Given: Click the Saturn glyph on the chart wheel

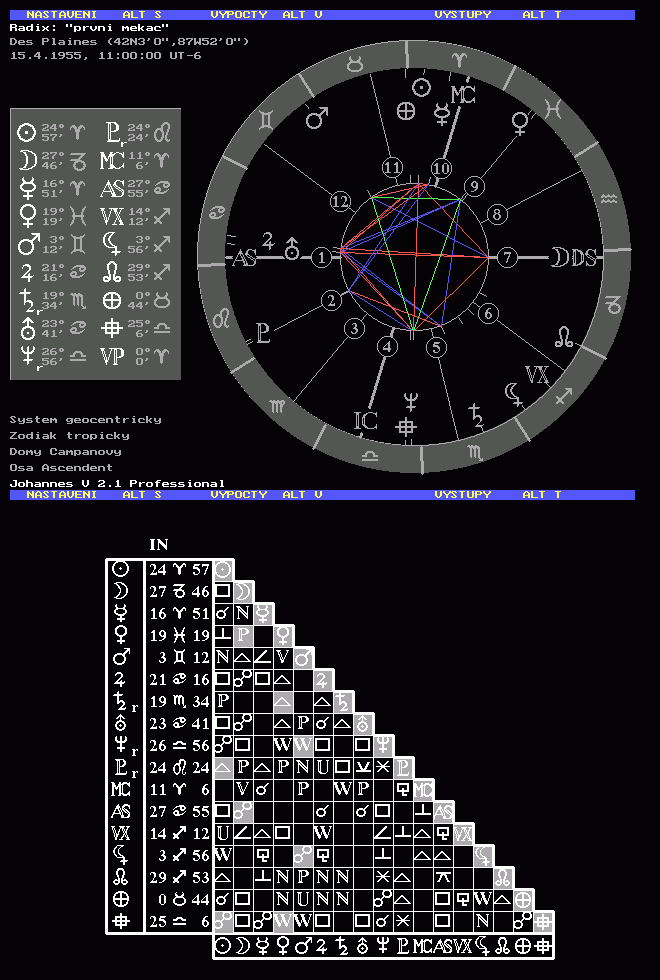Looking at the screenshot, I should point(478,413).
